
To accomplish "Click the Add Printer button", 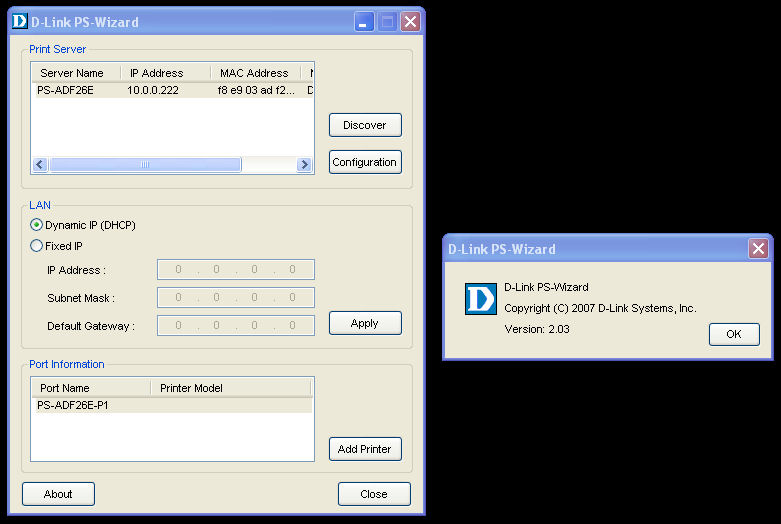I will pos(365,449).
